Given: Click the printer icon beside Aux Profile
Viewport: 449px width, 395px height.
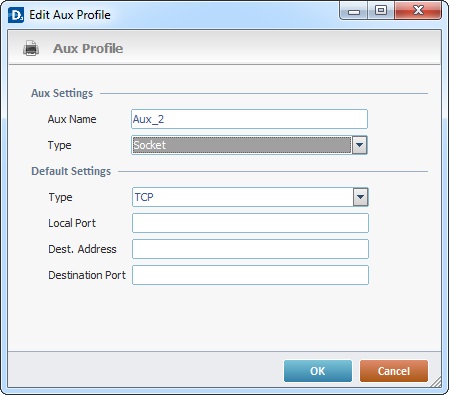Looking at the screenshot, I should [31, 48].
